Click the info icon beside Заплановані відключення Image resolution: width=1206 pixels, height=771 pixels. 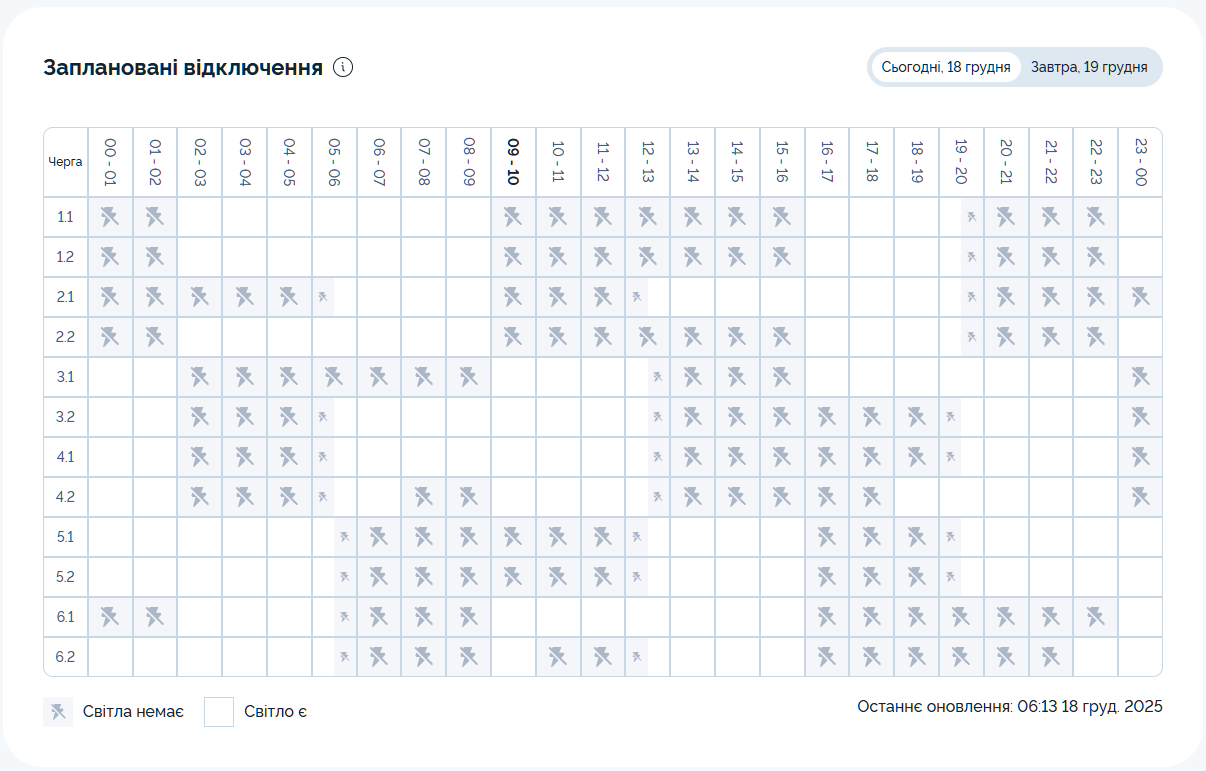[x=343, y=68]
